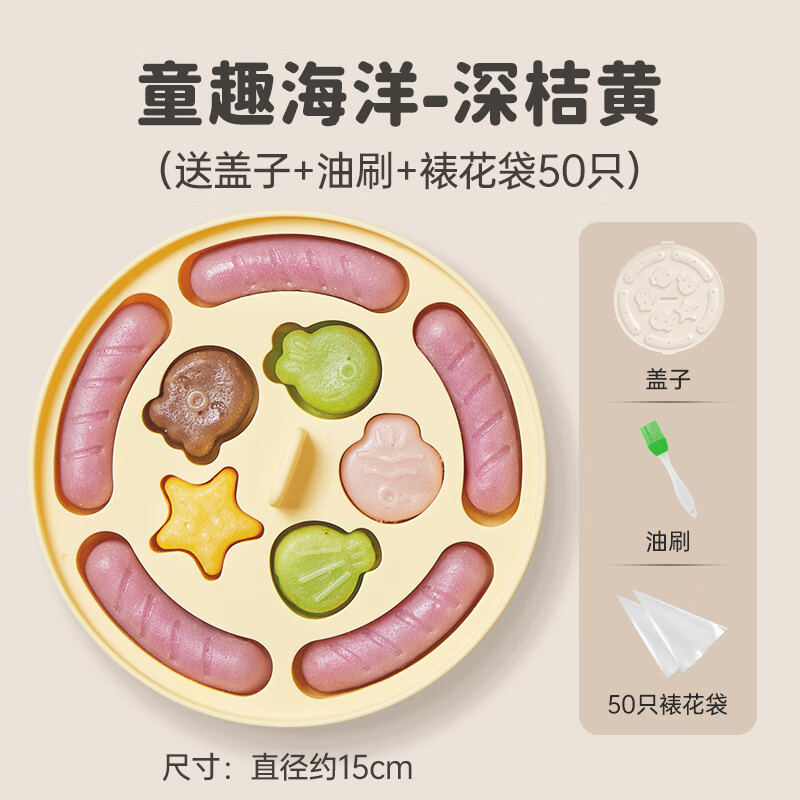Click the piping bags picture
This screenshot has width=800, height=800.
[672, 634]
